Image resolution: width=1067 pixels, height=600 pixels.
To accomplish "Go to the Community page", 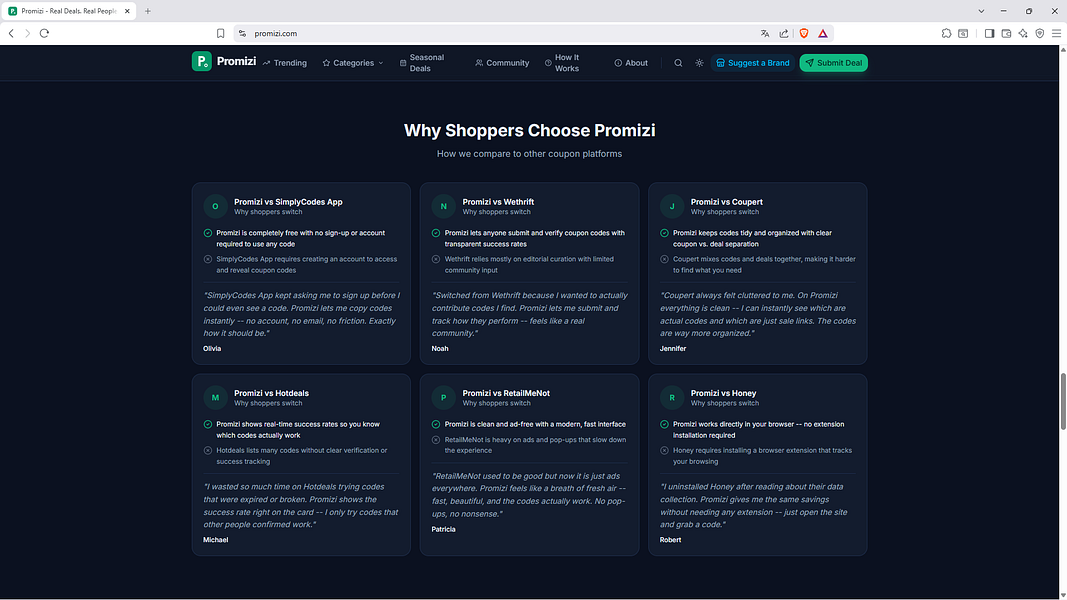I will pyautogui.click(x=502, y=63).
